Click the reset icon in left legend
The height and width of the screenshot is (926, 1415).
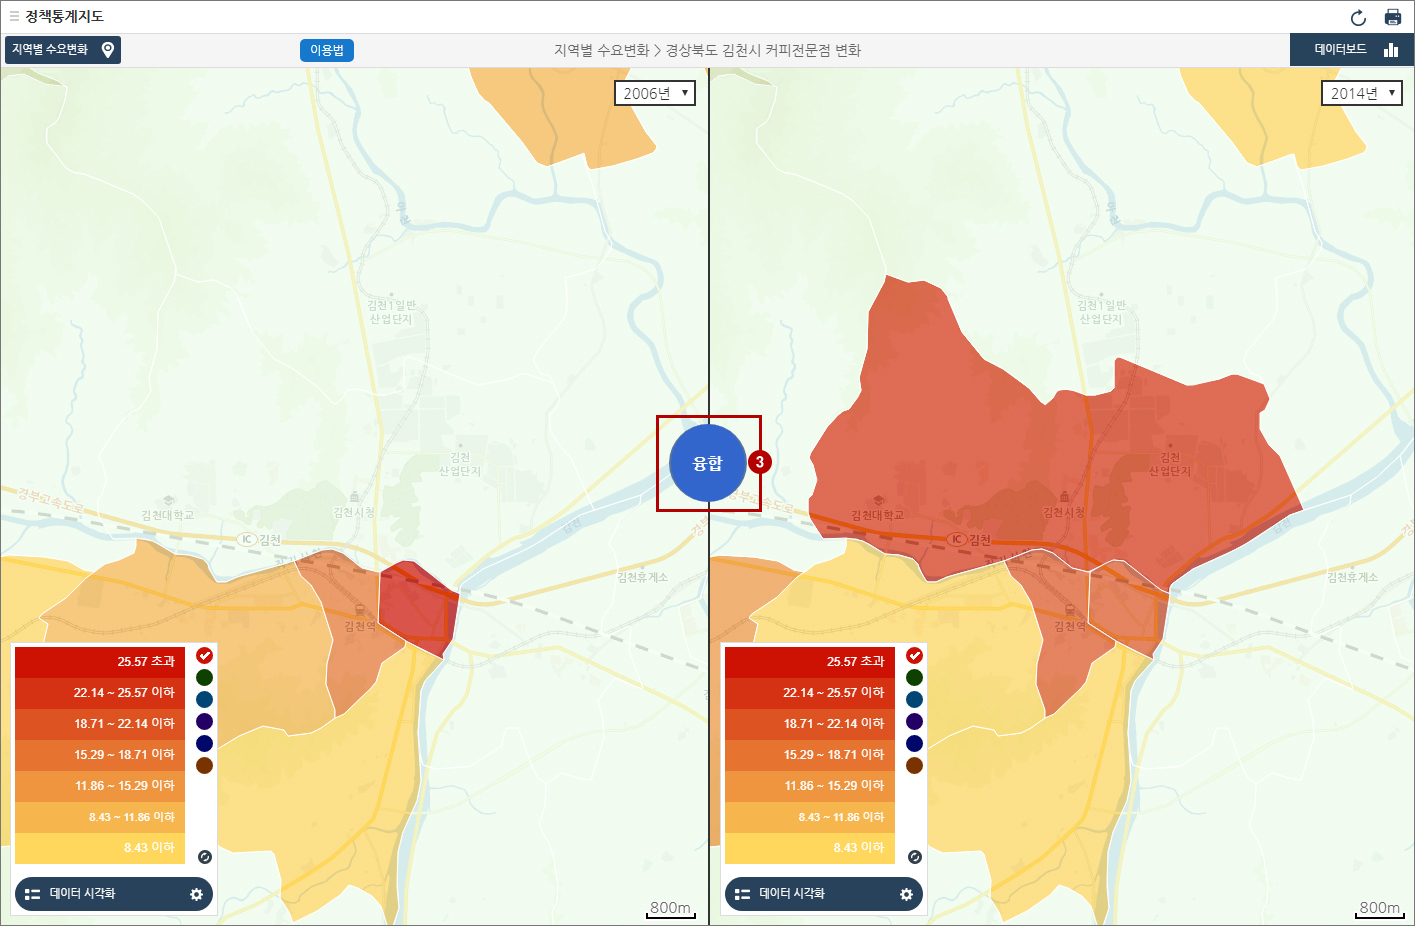point(205,857)
